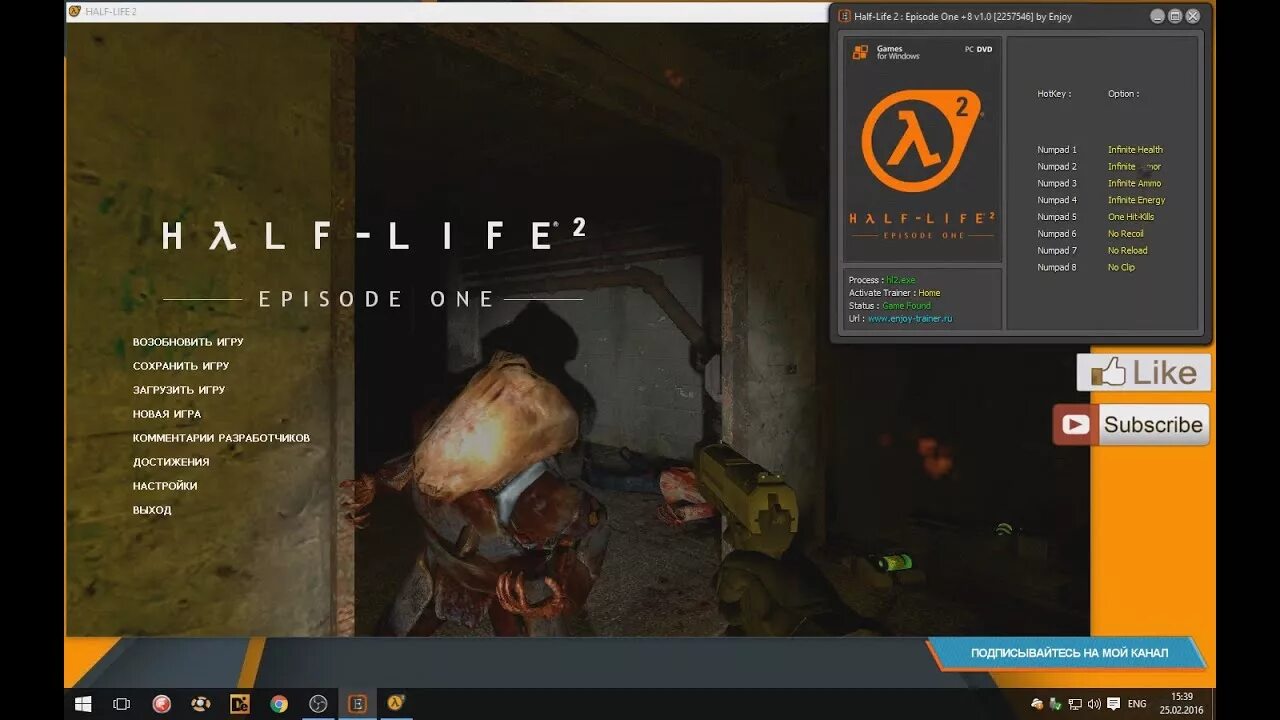Click the network tray icon

point(1075,704)
